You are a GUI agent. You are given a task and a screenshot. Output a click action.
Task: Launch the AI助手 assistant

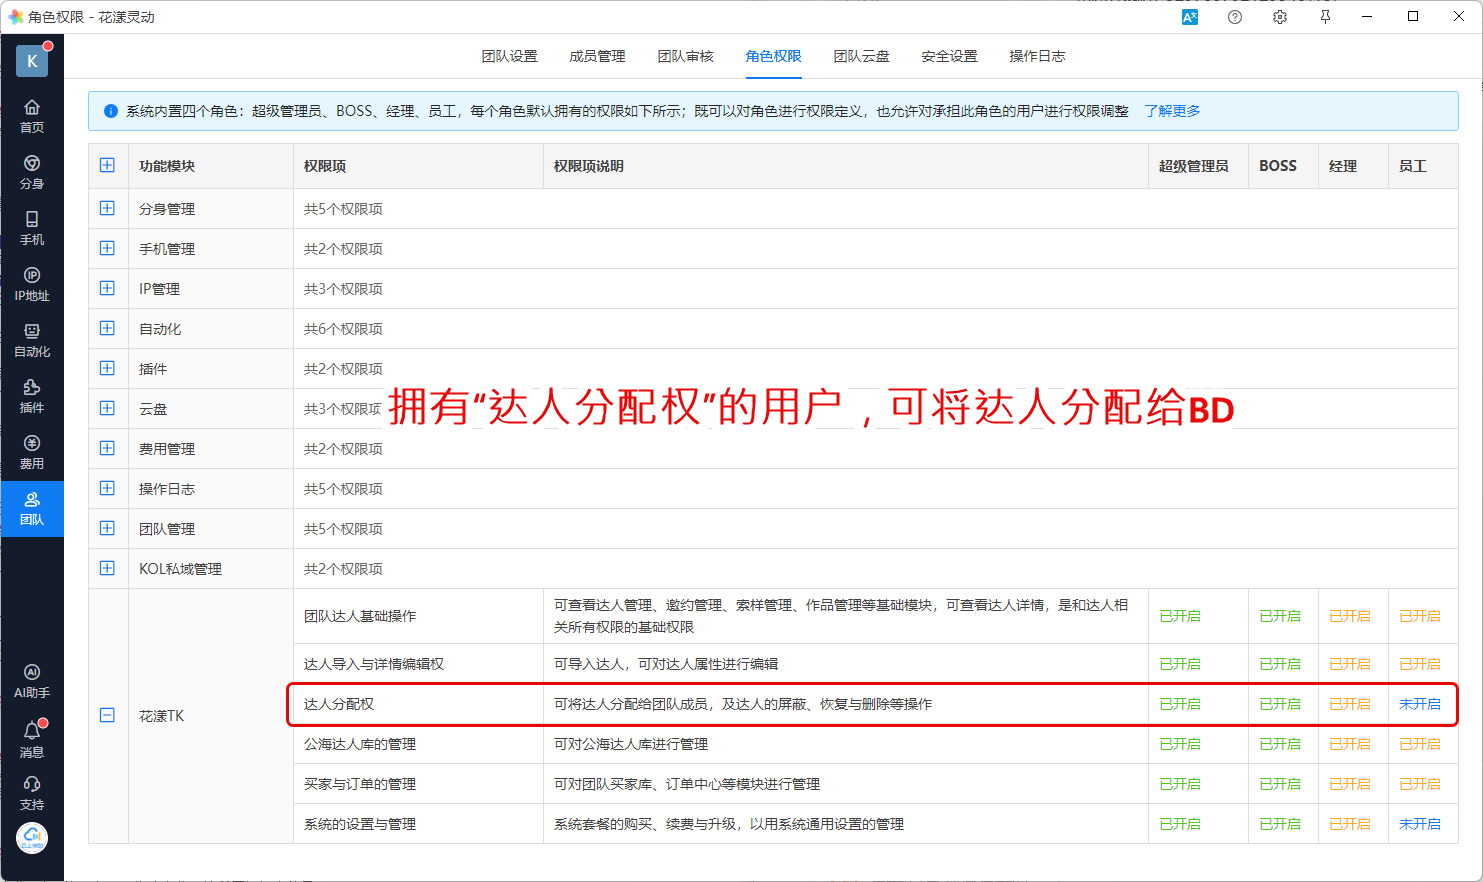(32, 680)
